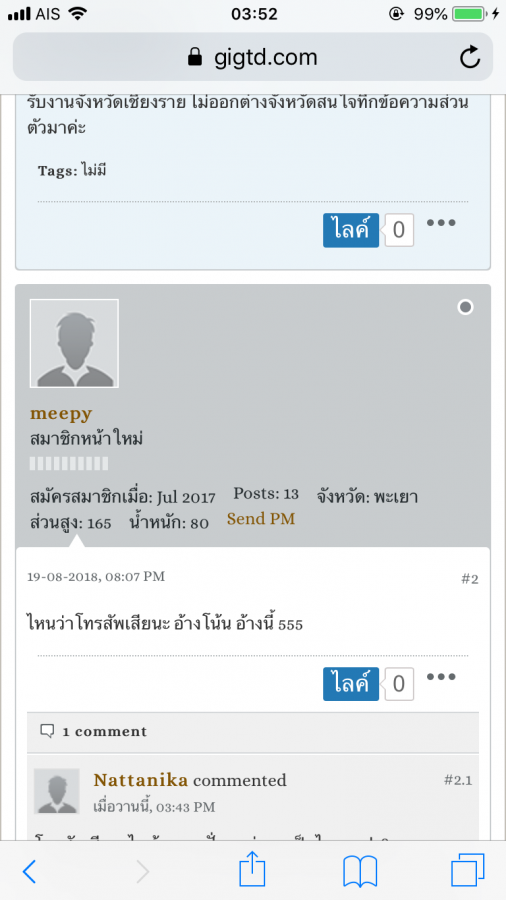The height and width of the screenshot is (900, 506).
Task: Open the Safari share sheet icon
Action: point(252,870)
